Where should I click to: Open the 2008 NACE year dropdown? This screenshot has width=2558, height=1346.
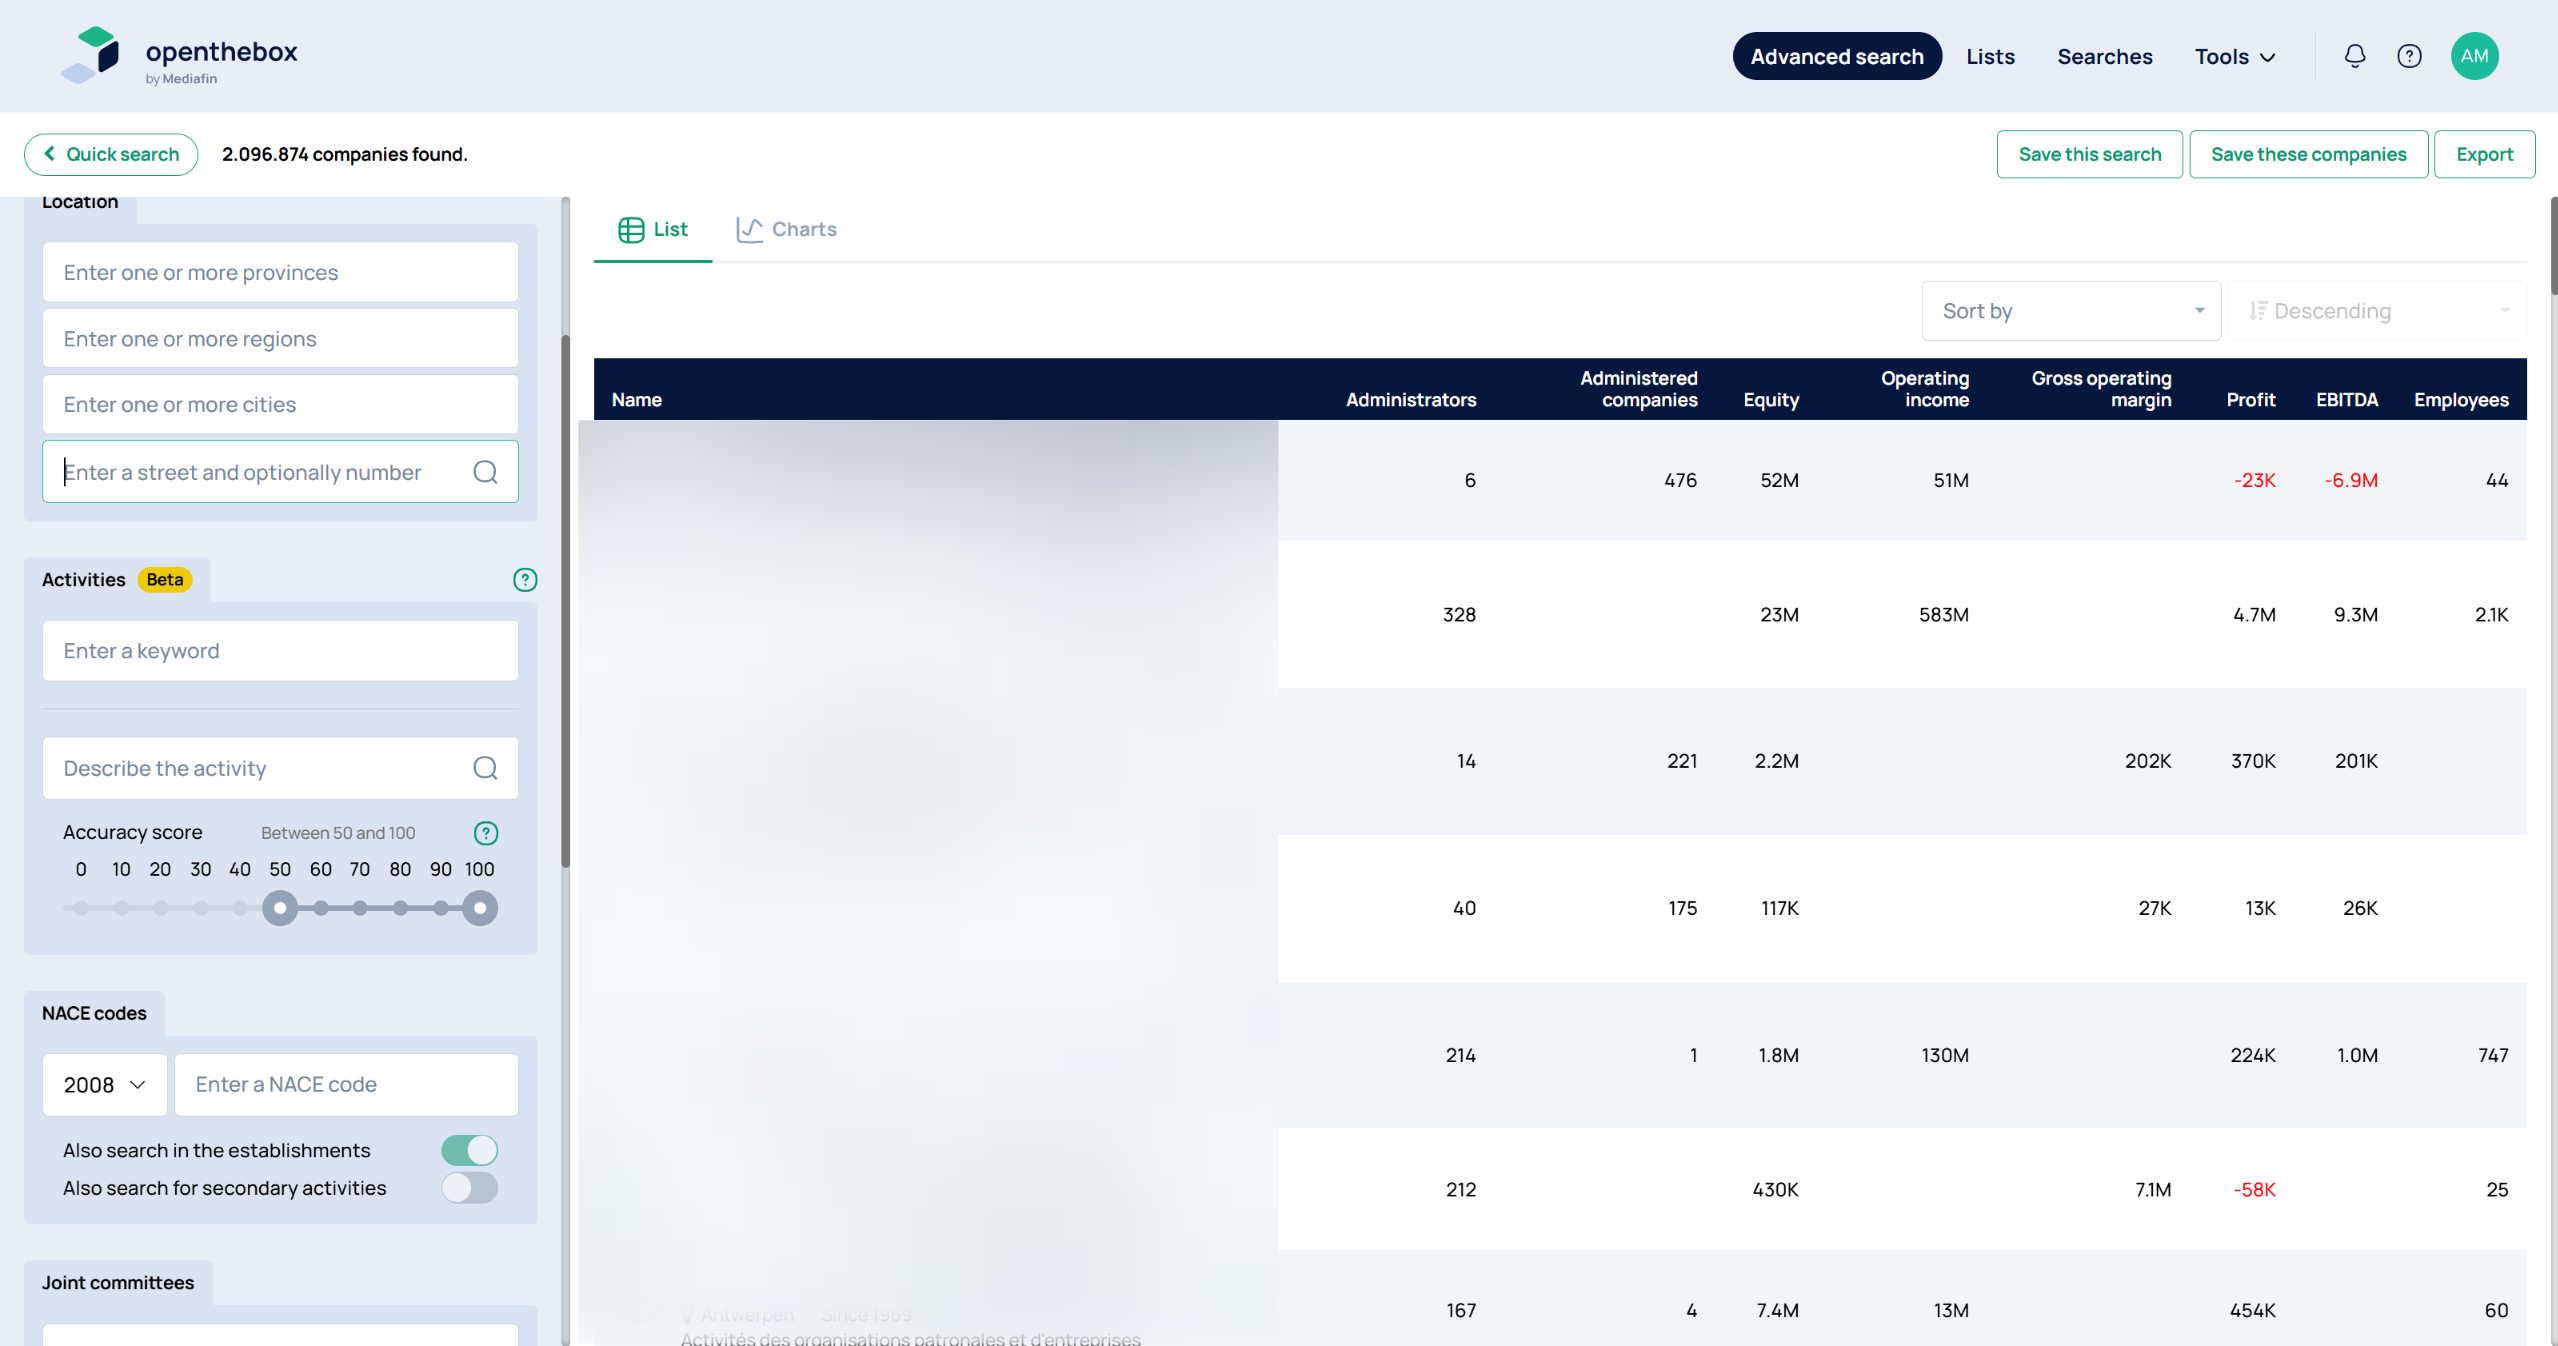[104, 1085]
